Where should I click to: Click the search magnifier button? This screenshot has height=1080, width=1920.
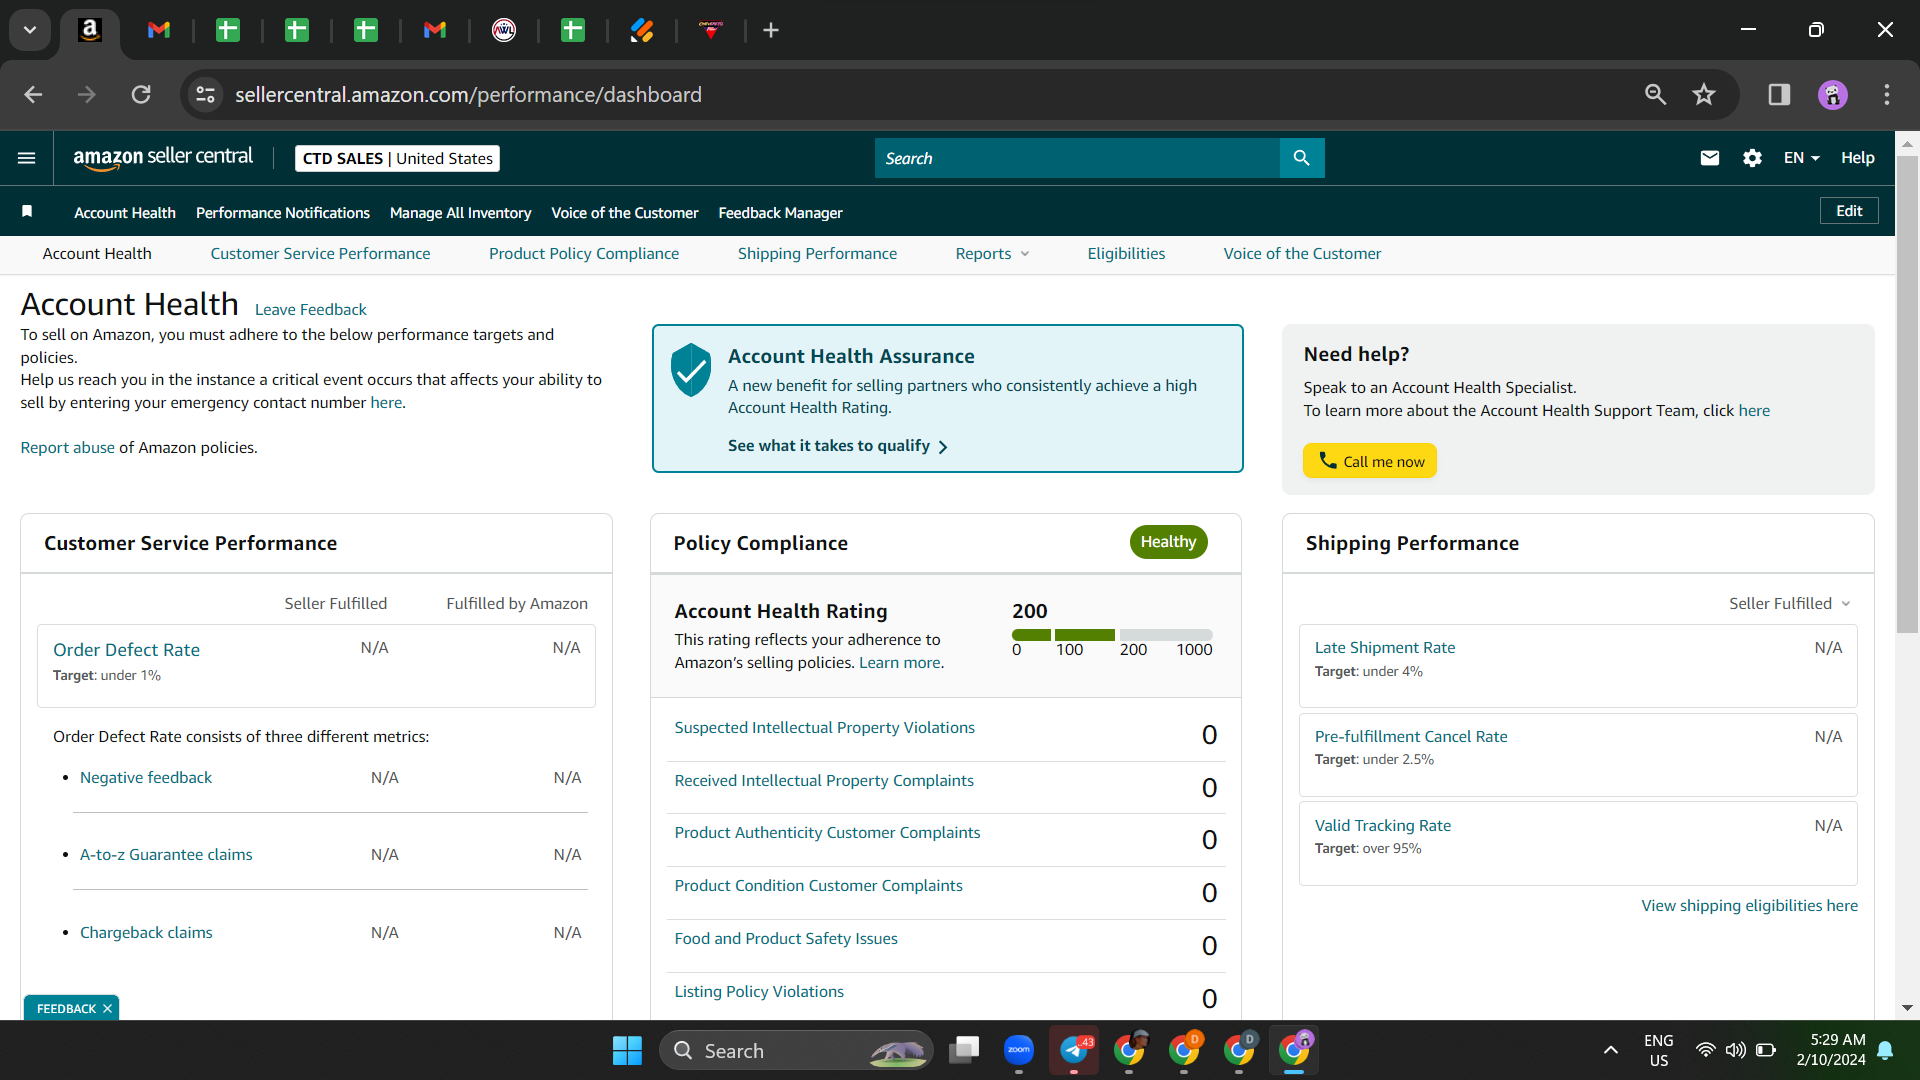coord(1301,158)
